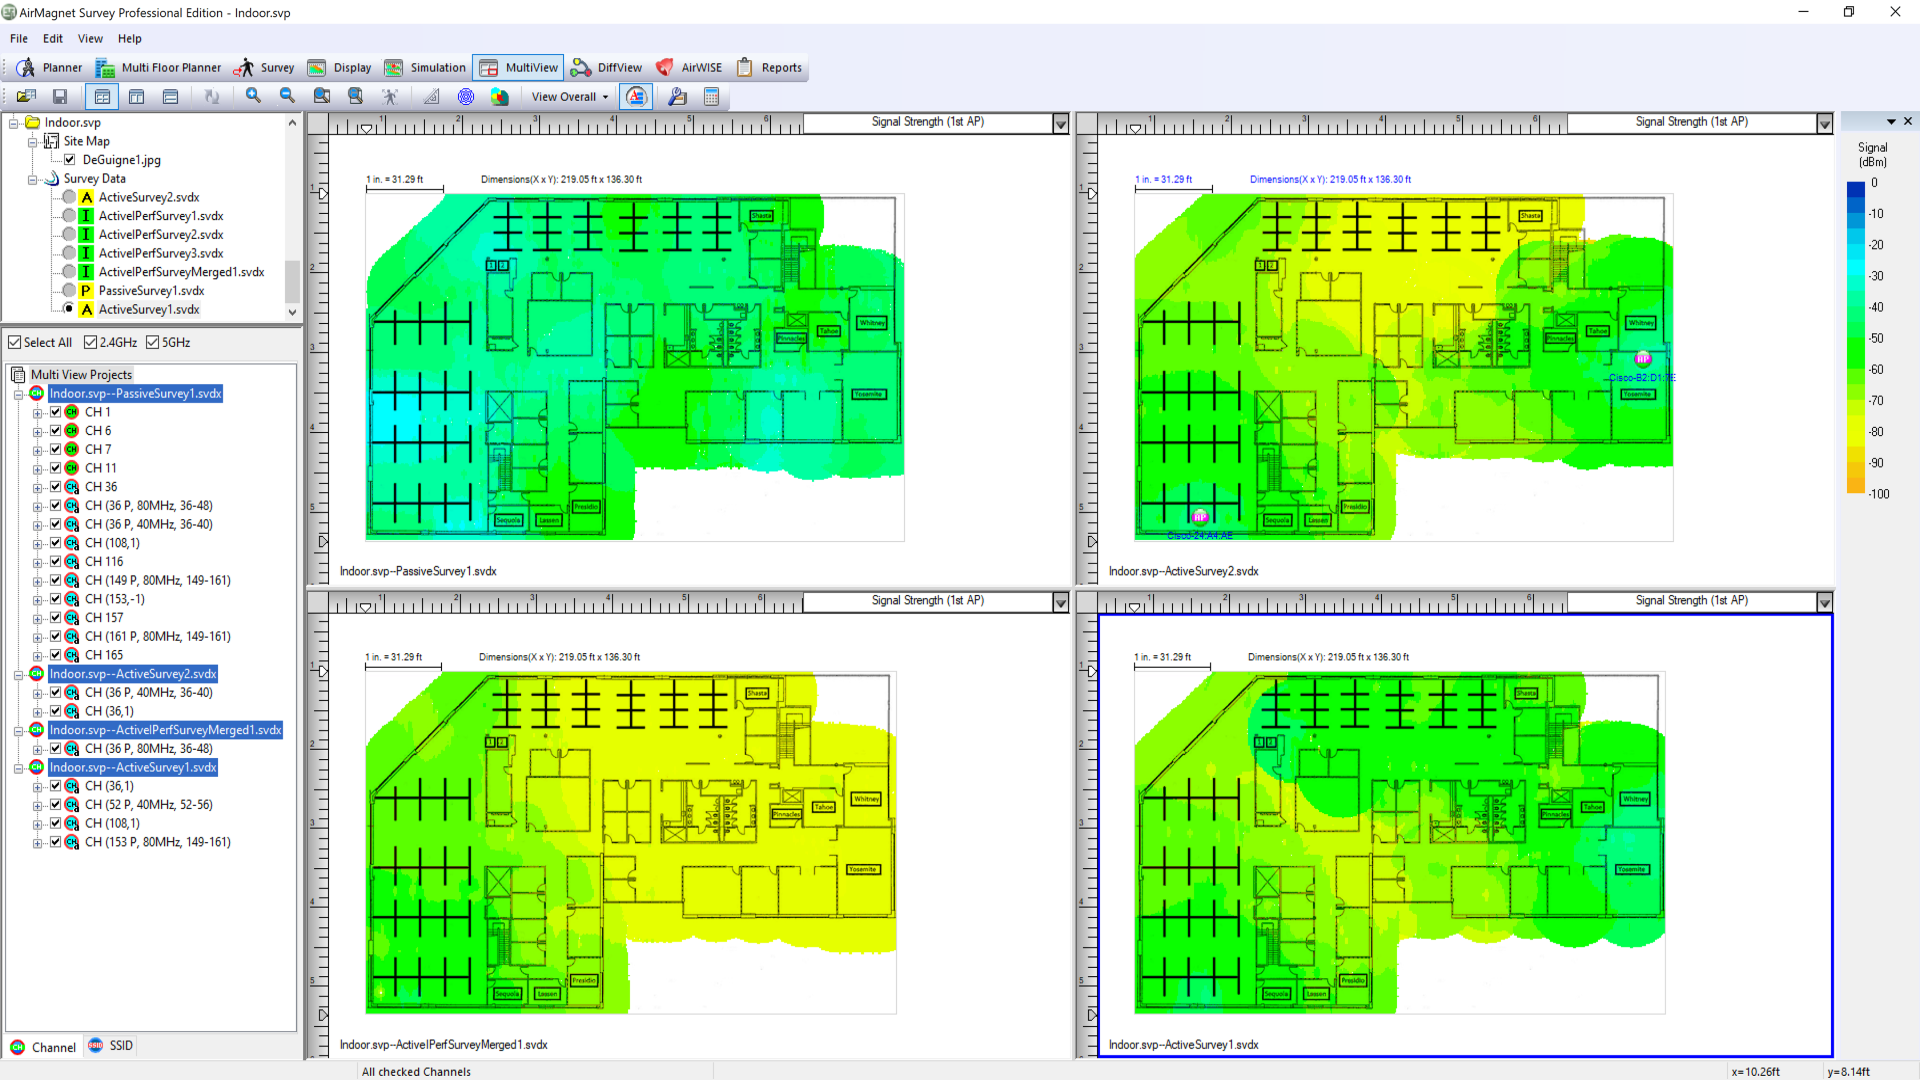The image size is (1920, 1080).
Task: Click the walking figure path icon
Action: pos(390,97)
